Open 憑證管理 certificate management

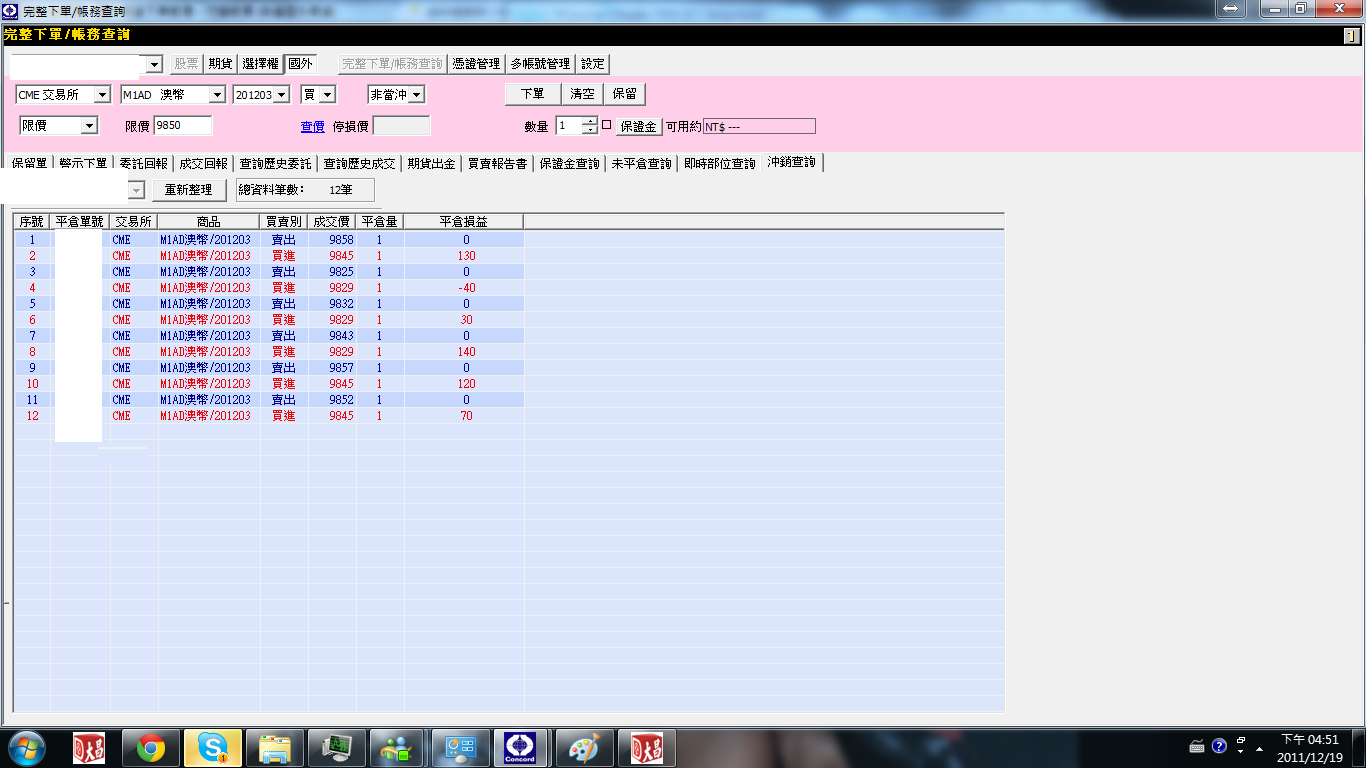tap(476, 63)
